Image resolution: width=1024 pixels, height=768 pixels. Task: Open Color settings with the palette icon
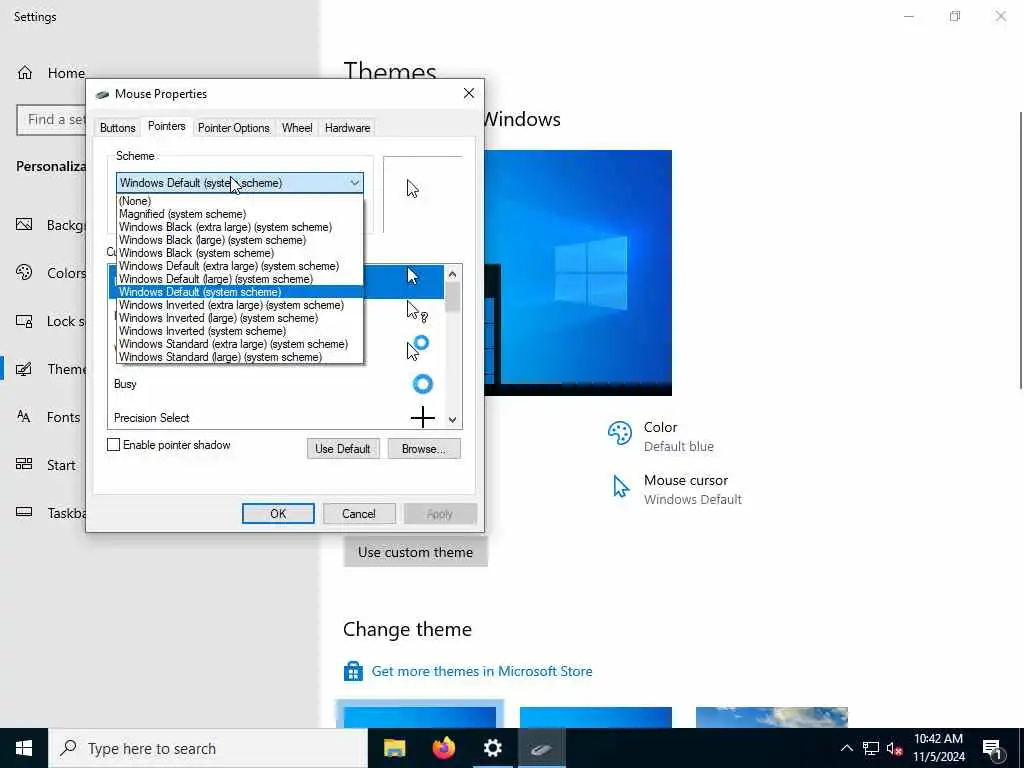[x=619, y=433]
